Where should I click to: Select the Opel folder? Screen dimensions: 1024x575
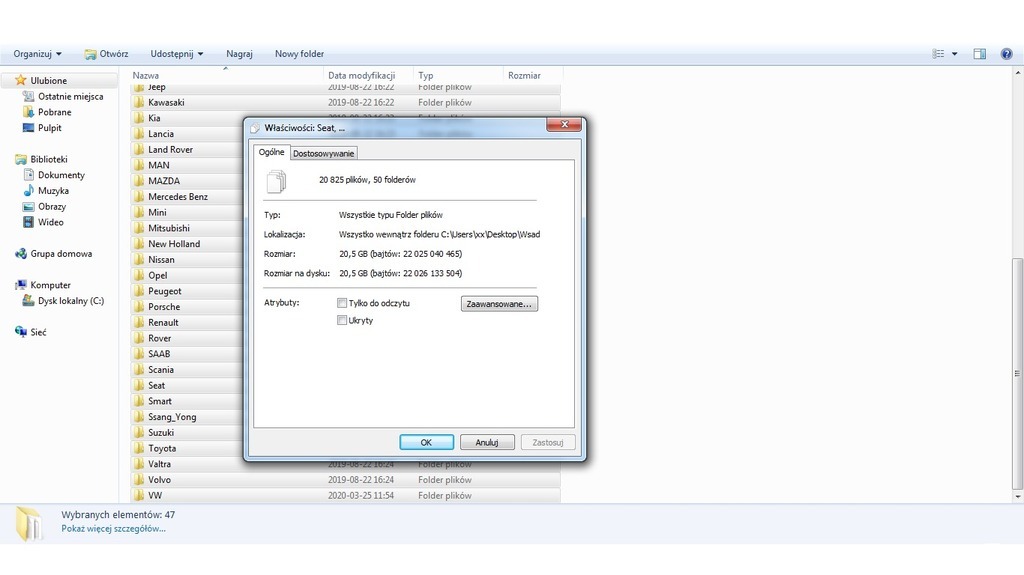[157, 275]
